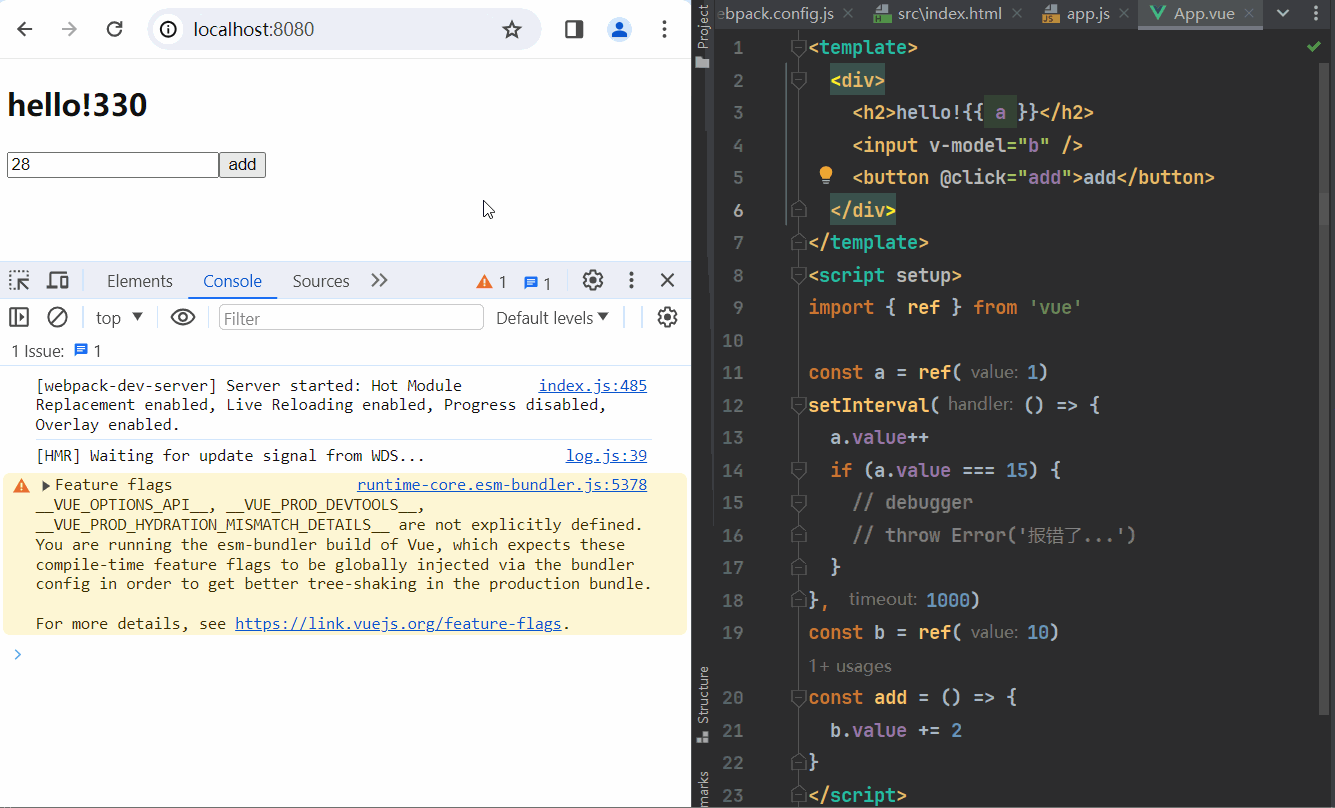Toggle the console sidebar
The height and width of the screenshot is (808, 1335).
(19, 318)
